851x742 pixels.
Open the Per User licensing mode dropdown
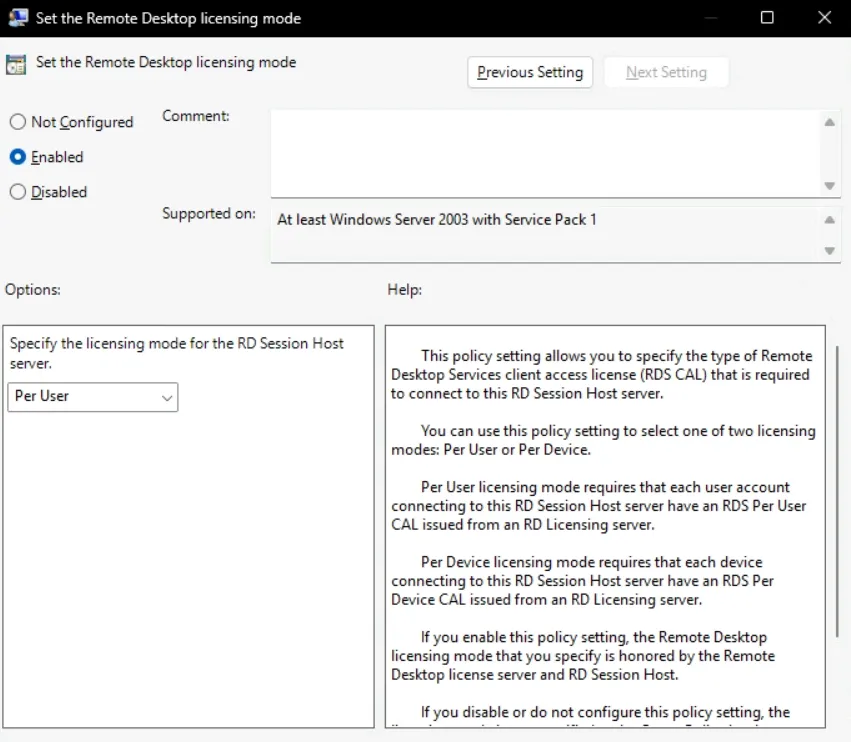pos(93,397)
